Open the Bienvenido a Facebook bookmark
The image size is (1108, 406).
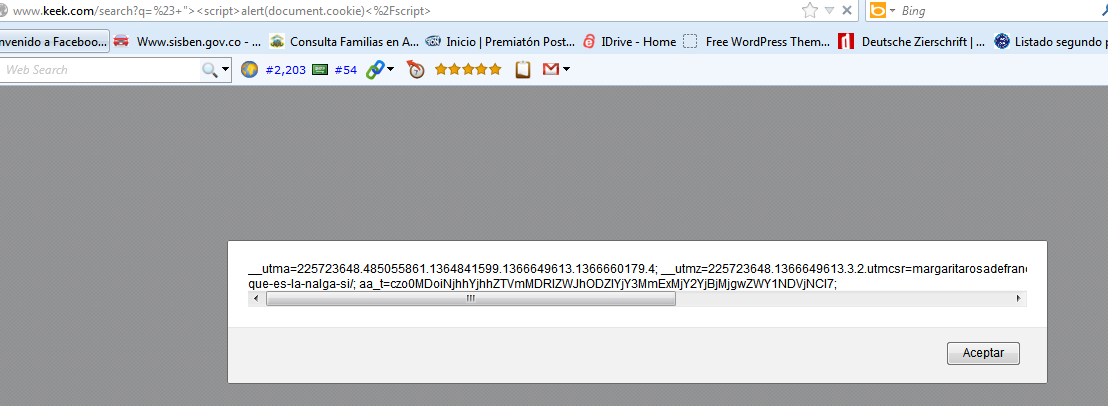54,42
